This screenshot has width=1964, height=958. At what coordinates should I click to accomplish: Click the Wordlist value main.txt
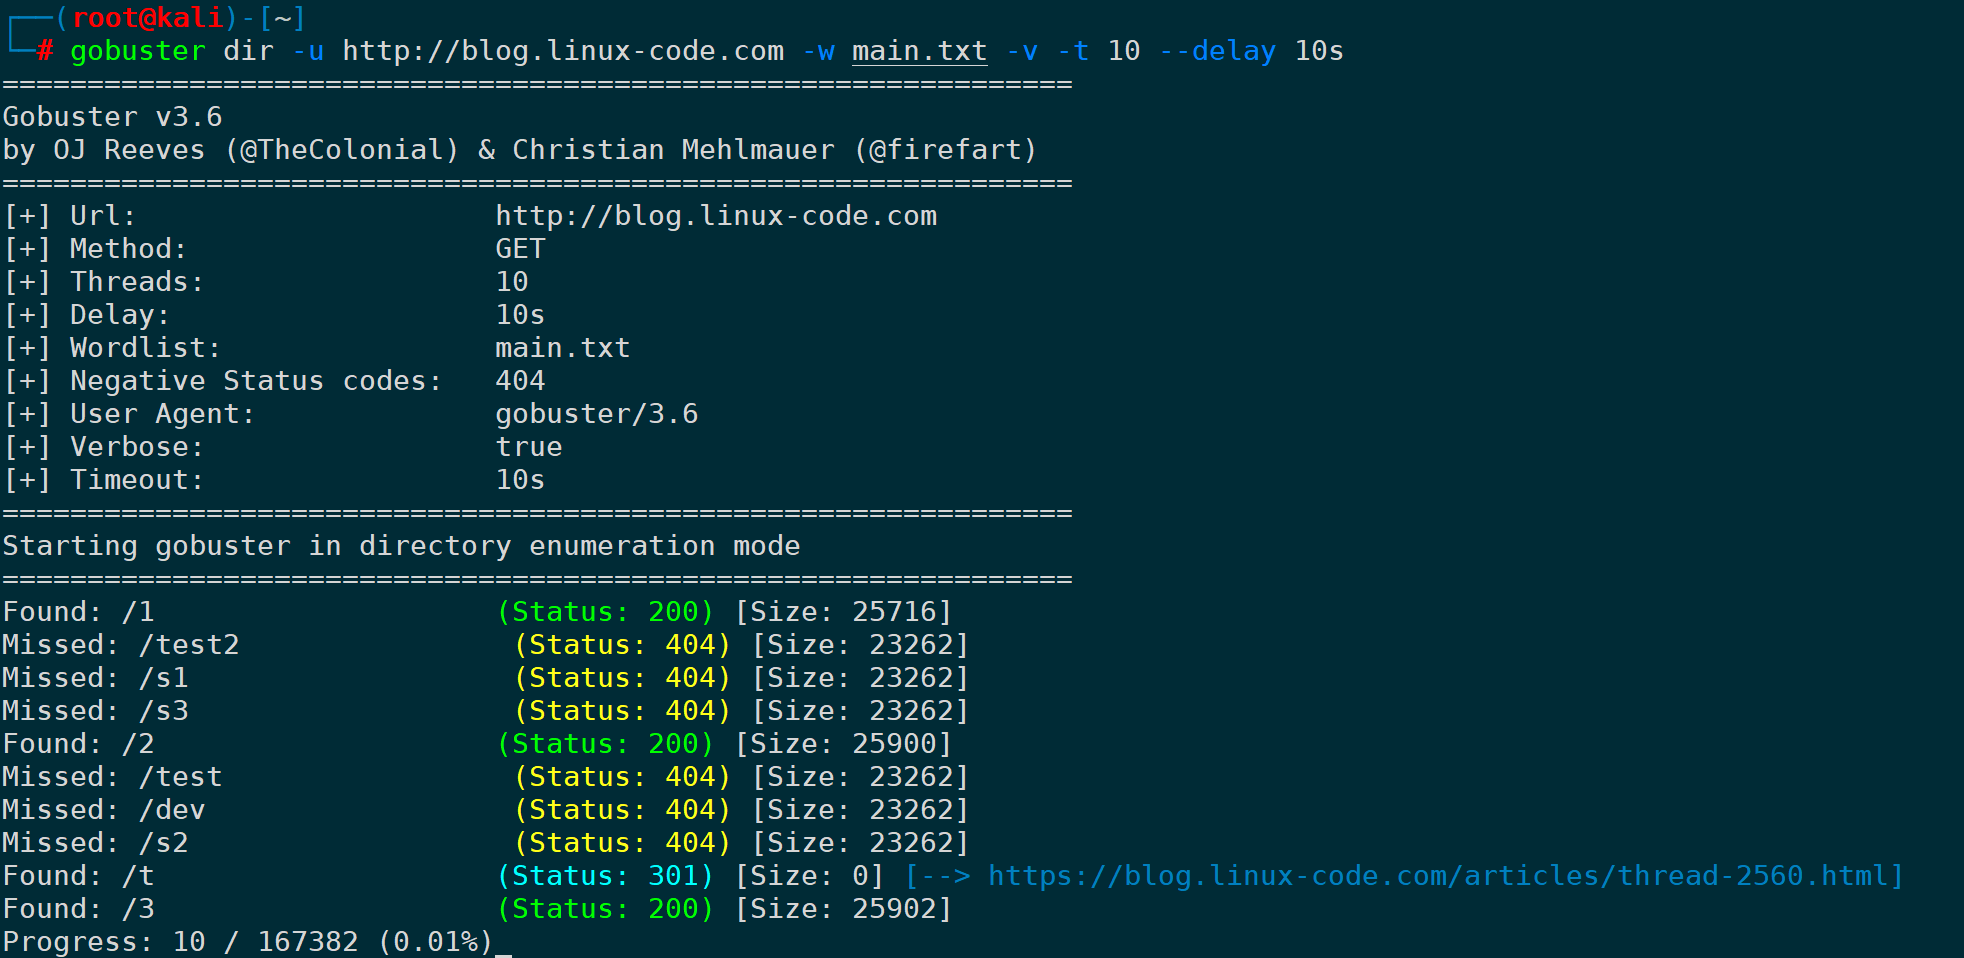(x=563, y=348)
